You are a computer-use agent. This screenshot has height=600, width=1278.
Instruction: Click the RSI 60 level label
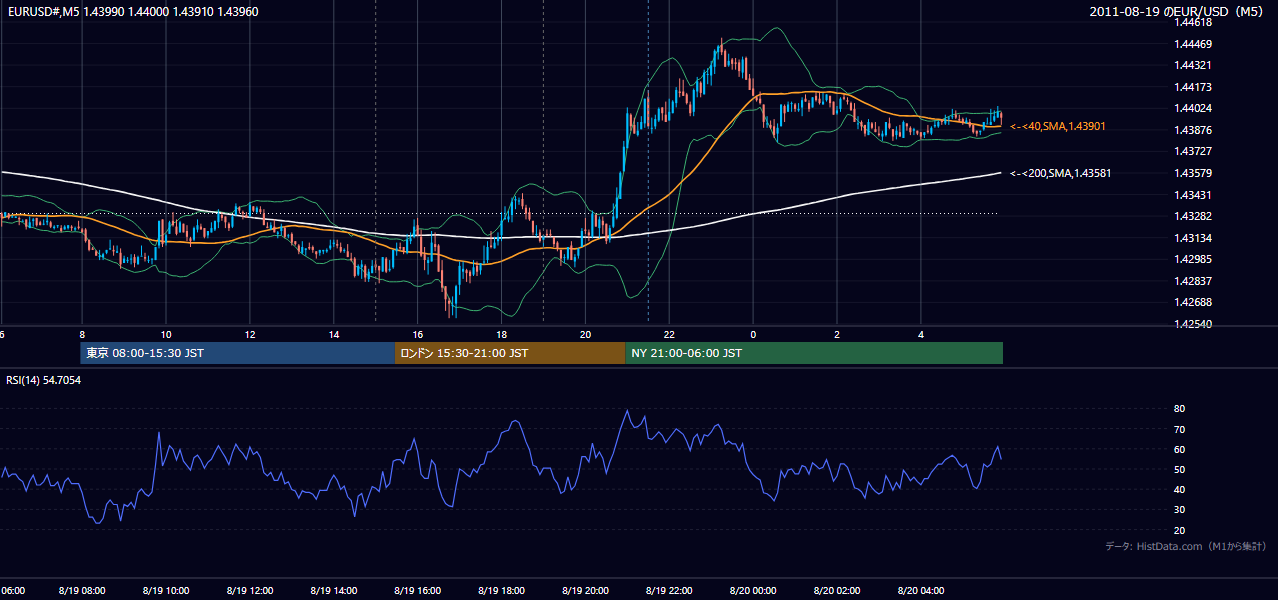point(1179,449)
